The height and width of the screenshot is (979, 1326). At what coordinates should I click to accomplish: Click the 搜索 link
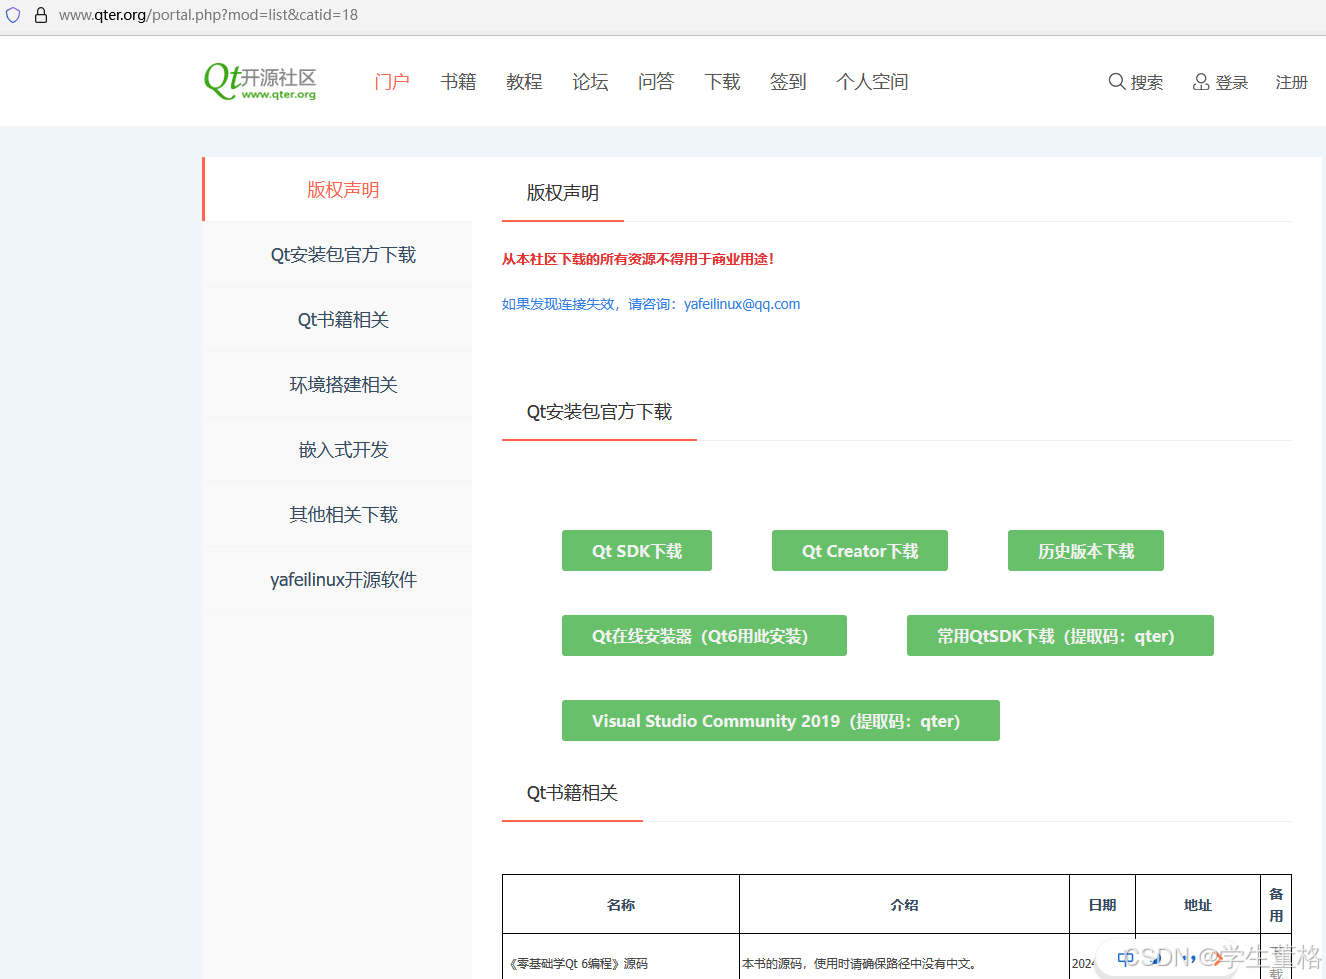(x=1146, y=82)
